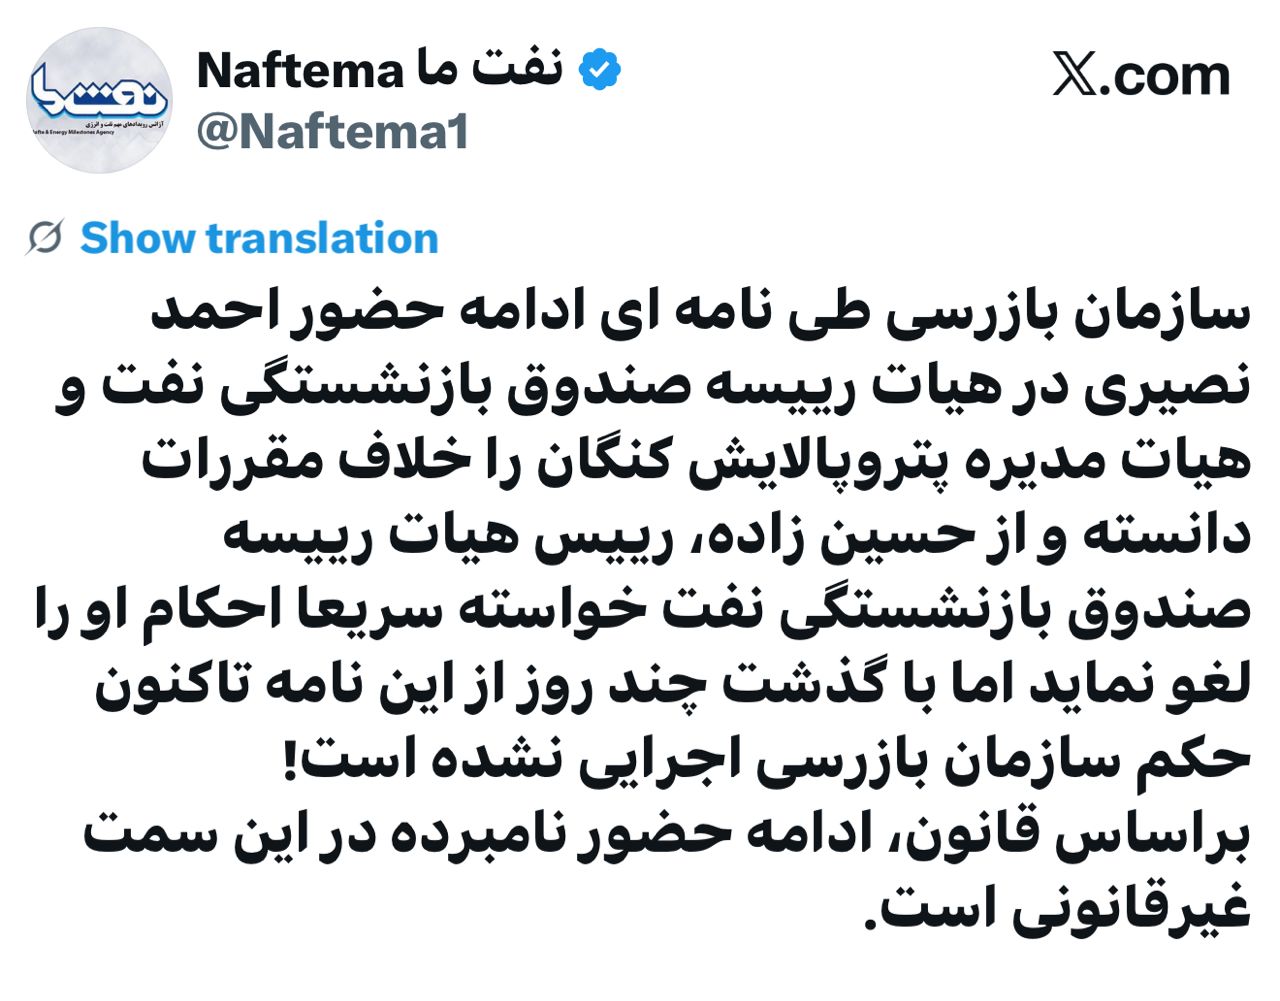Open the @Naftema1 handle

pyautogui.click(x=333, y=132)
